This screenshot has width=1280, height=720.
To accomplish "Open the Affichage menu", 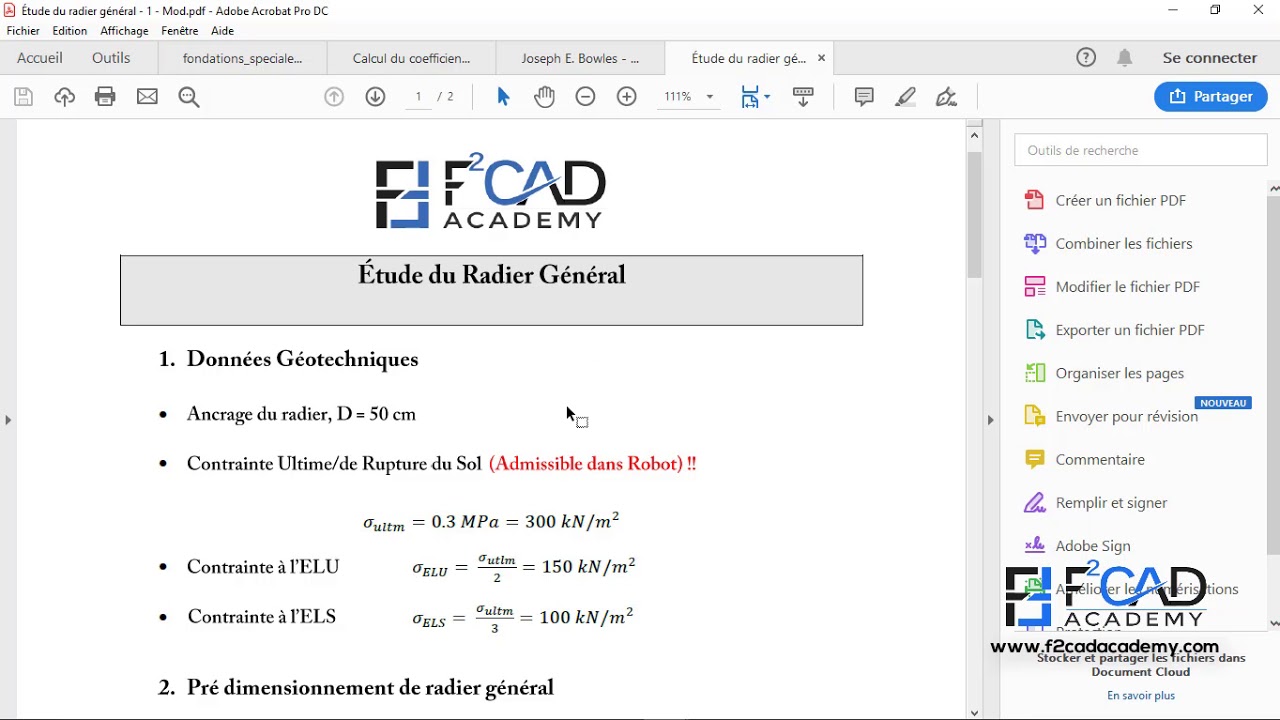I will pos(125,31).
